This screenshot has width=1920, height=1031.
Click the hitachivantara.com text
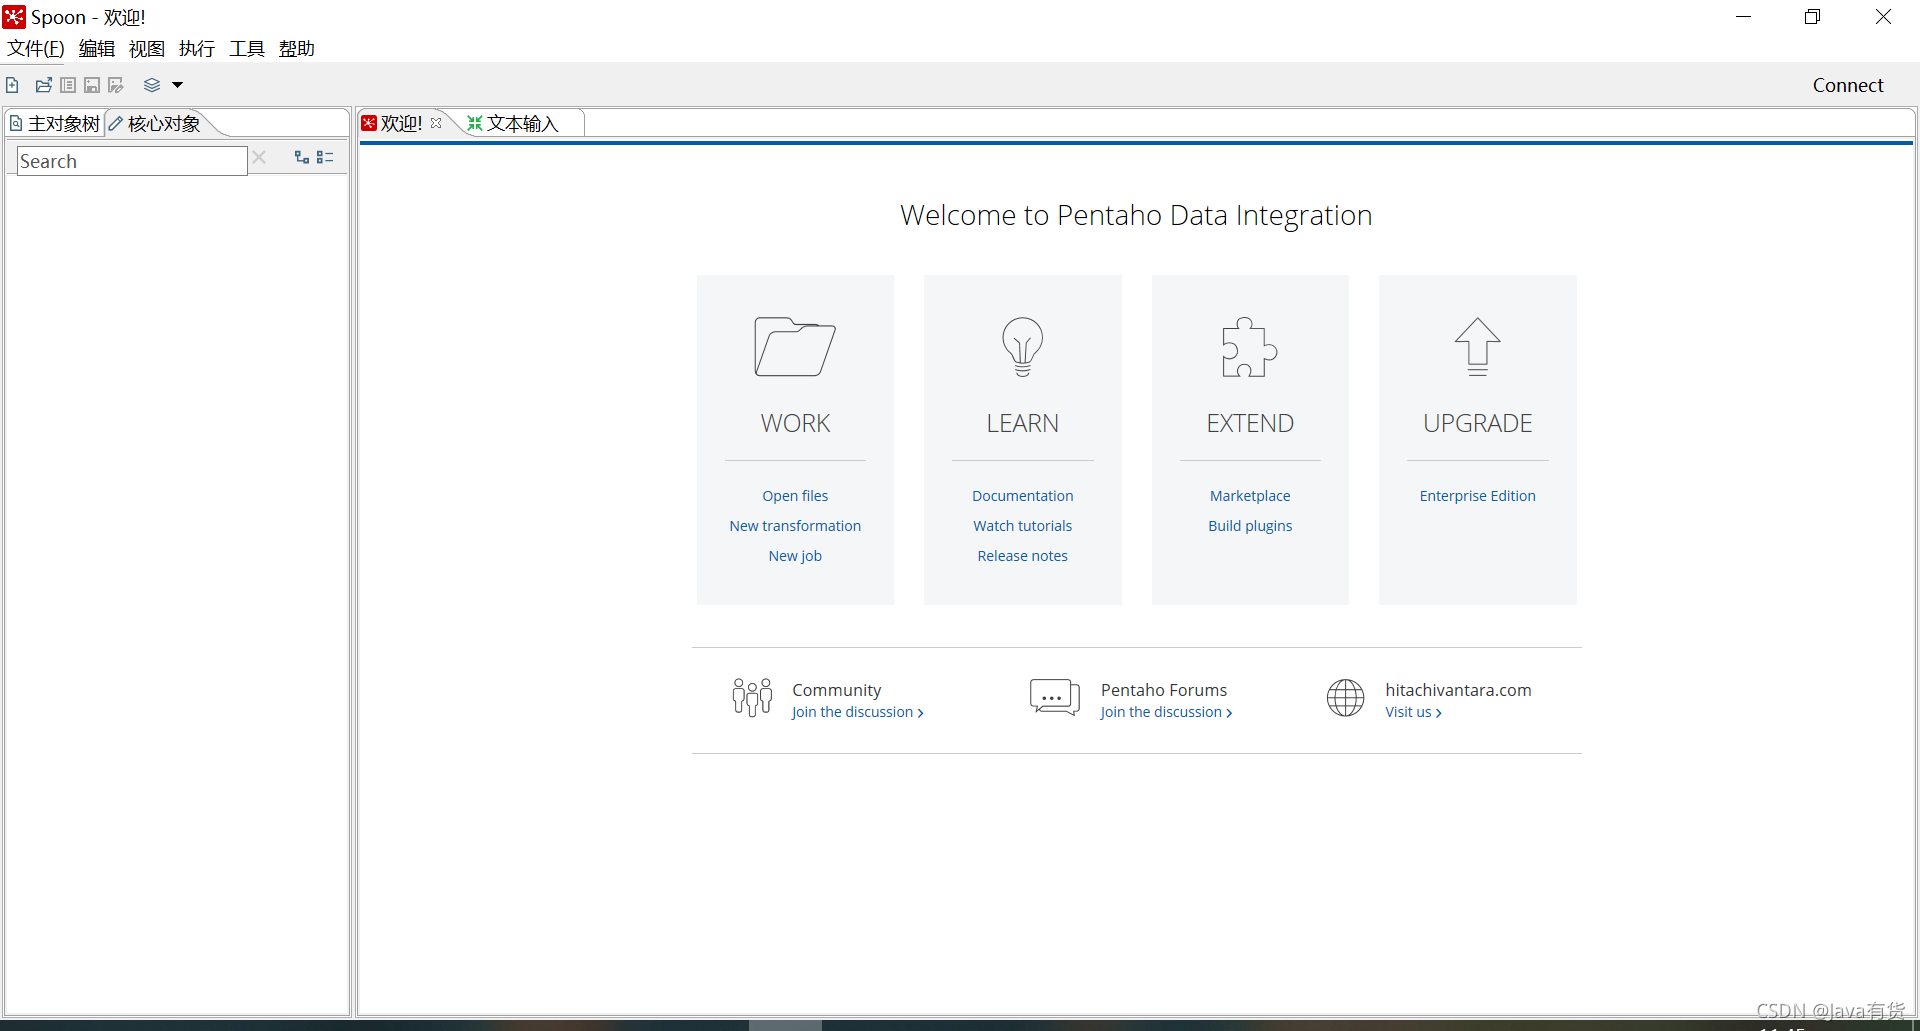pyautogui.click(x=1458, y=690)
